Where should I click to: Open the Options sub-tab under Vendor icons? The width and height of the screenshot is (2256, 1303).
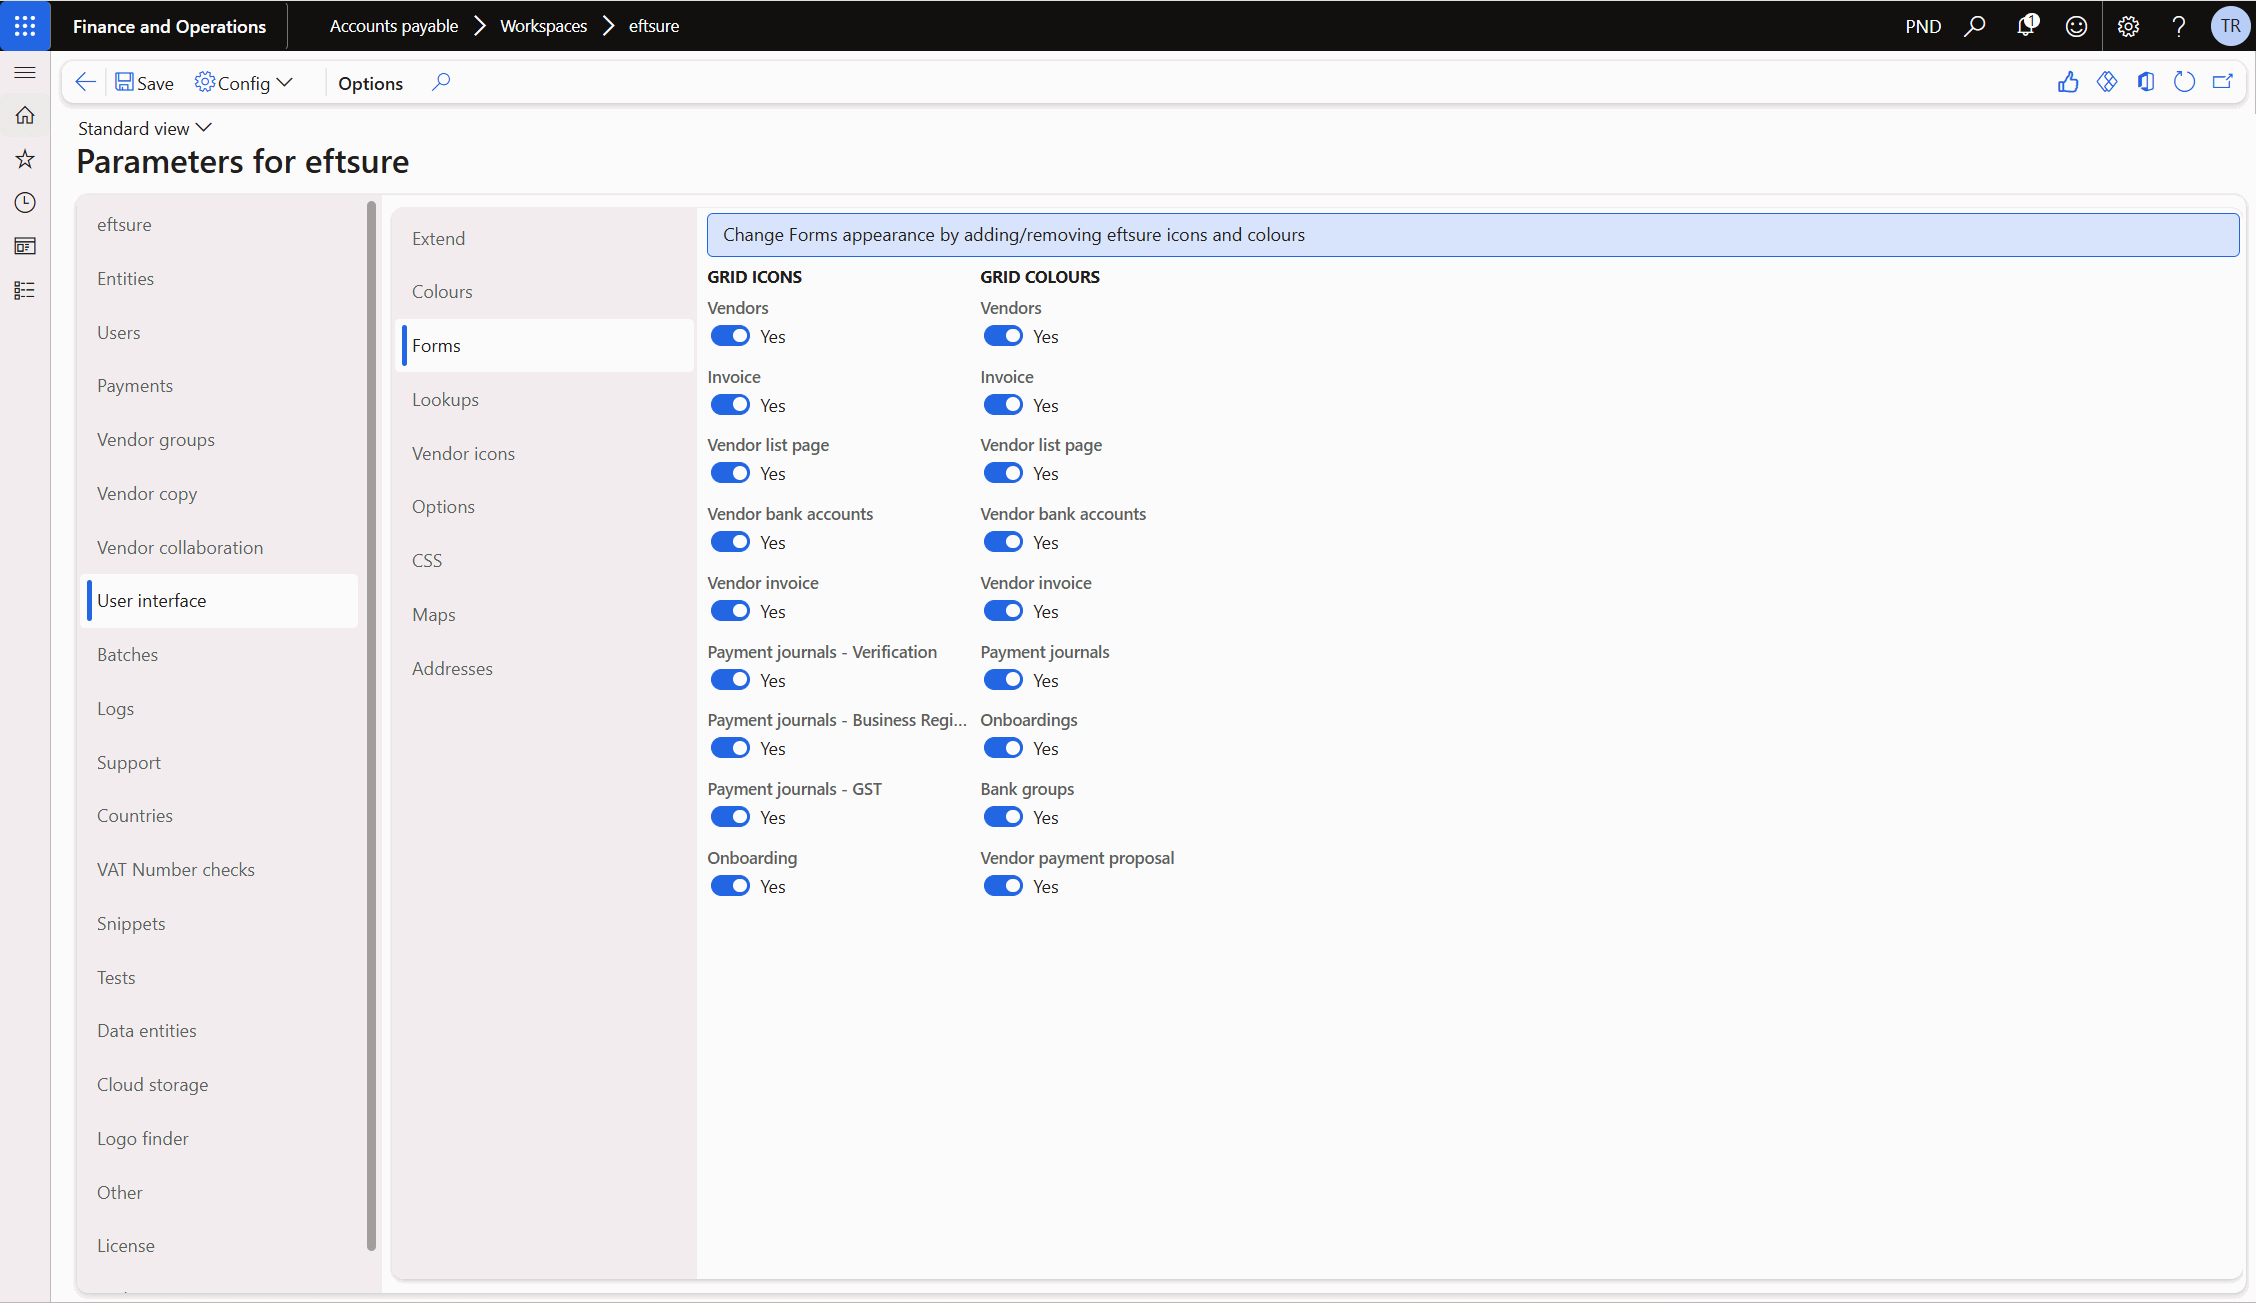[545, 507]
